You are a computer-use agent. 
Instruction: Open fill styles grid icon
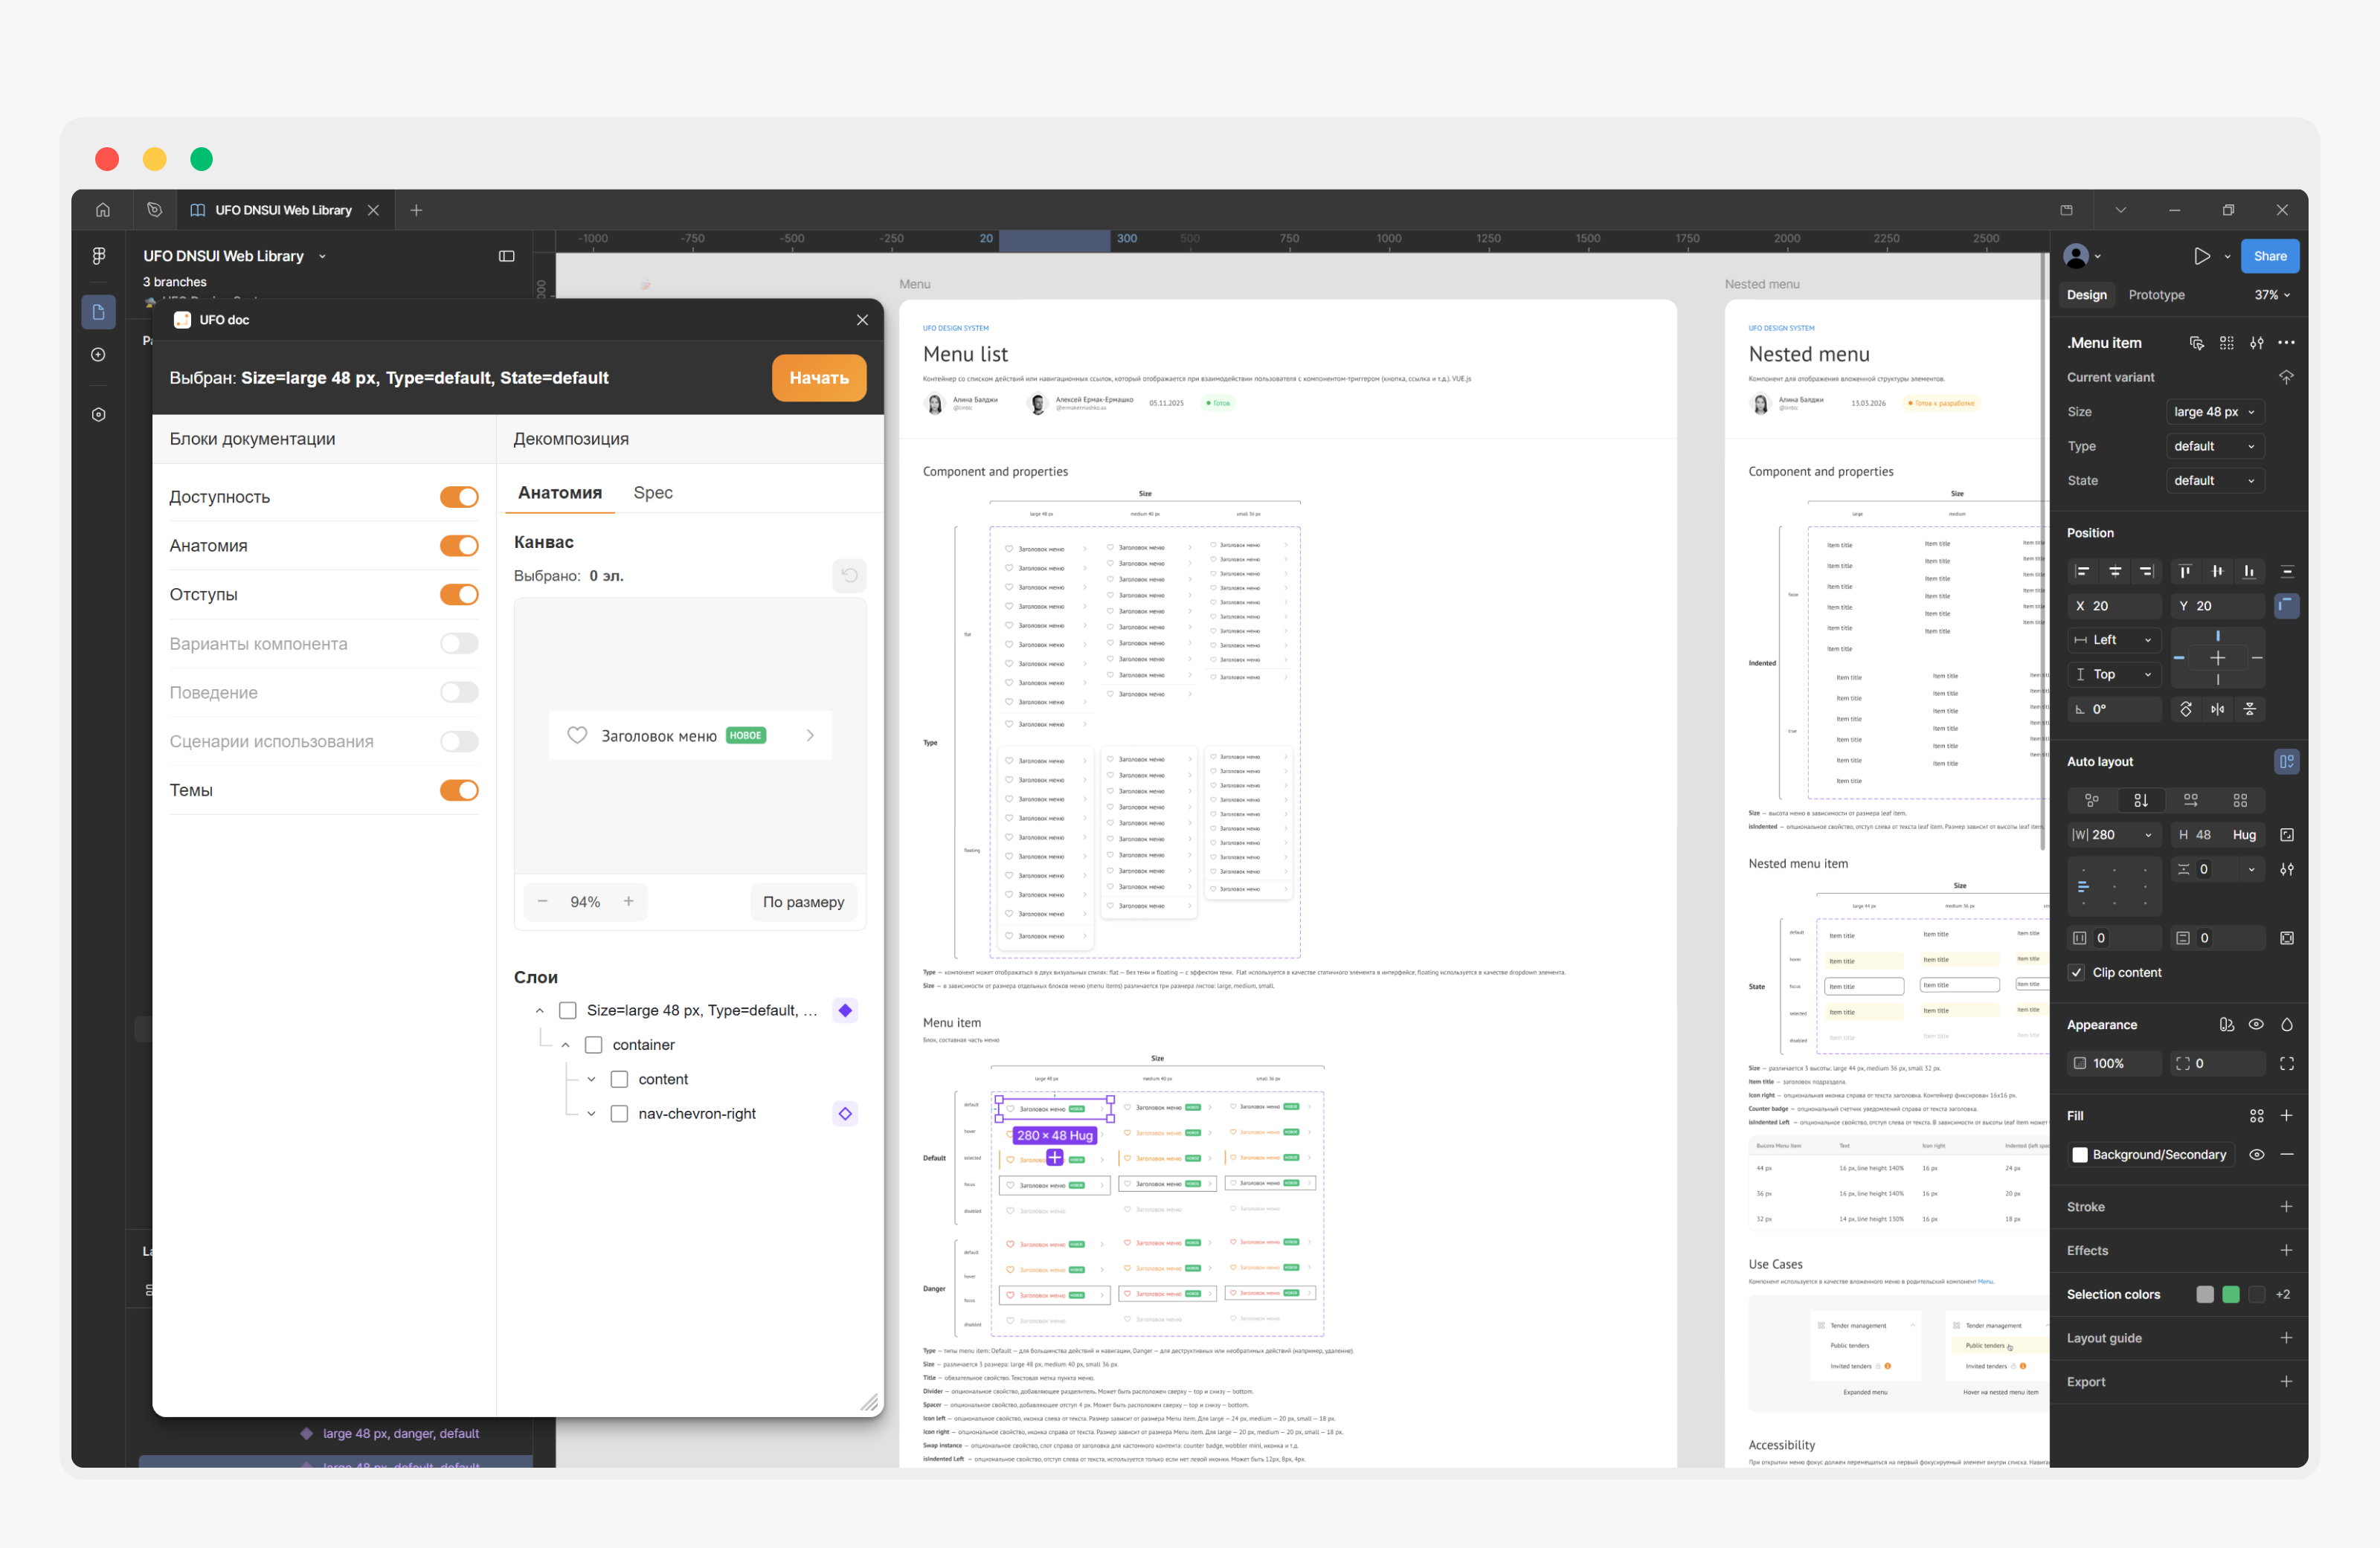tap(2257, 1116)
